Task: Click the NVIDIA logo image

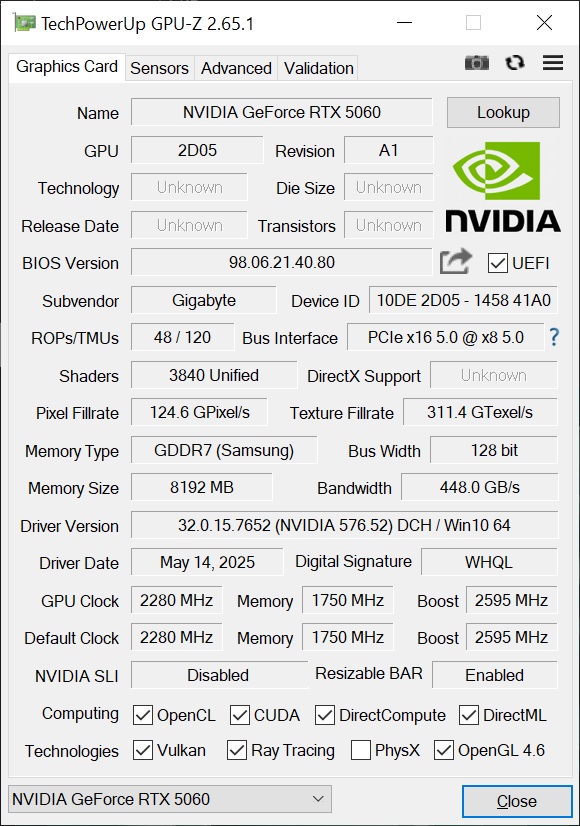Action: [x=503, y=187]
